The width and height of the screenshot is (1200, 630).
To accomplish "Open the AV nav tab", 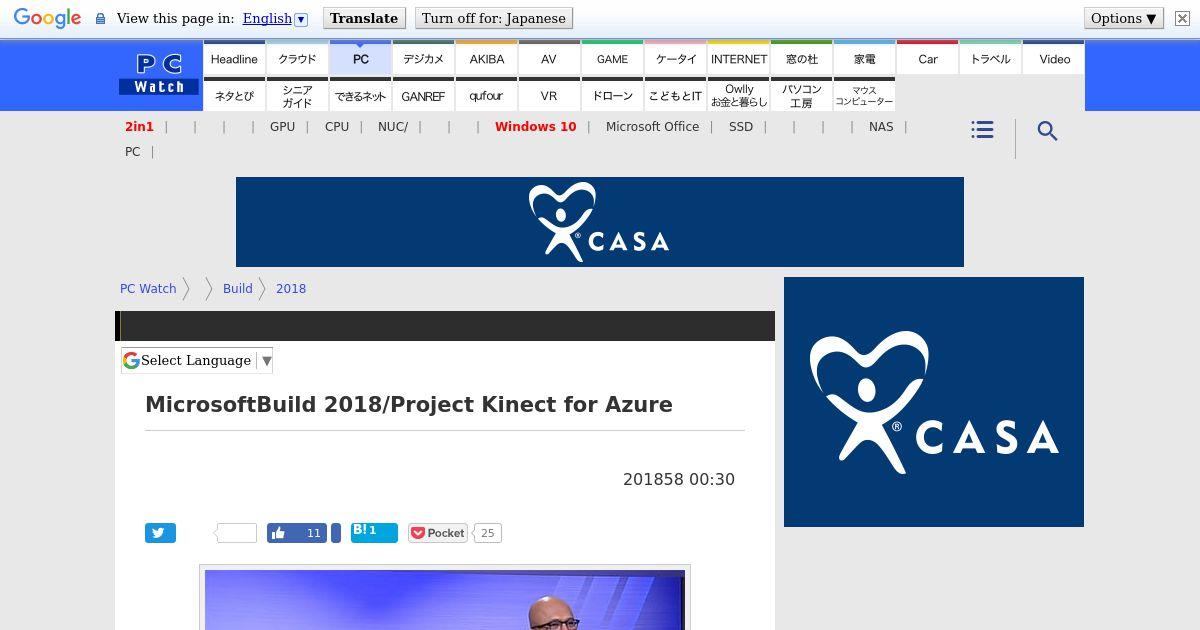I will [549, 59].
